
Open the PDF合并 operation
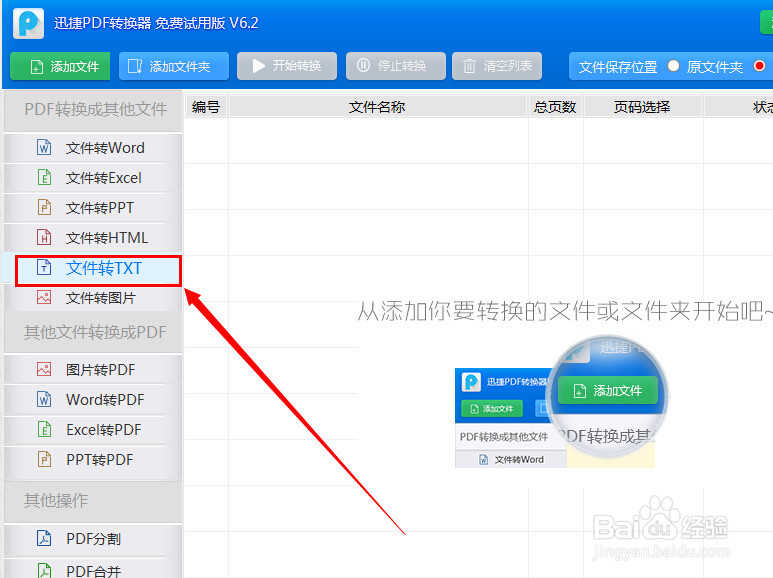[x=93, y=569]
